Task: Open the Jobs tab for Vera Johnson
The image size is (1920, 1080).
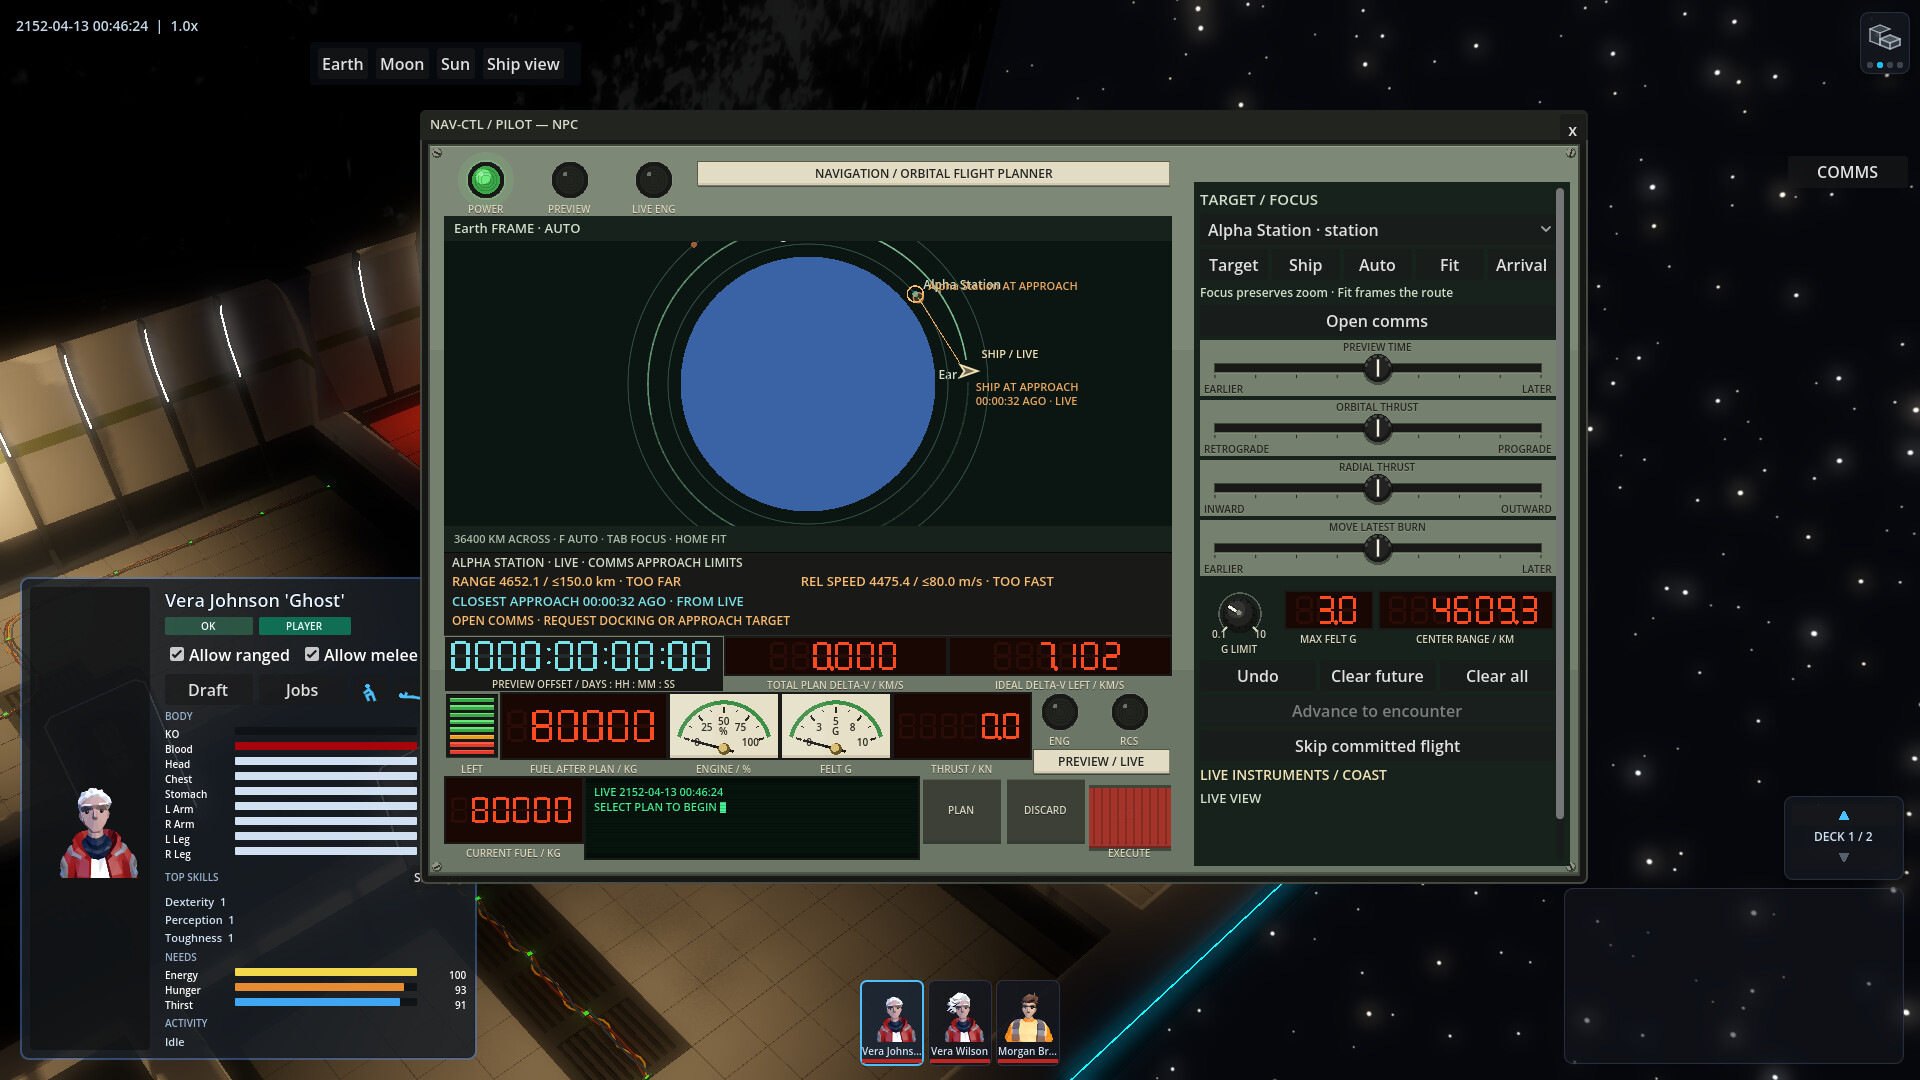Action: 301,690
